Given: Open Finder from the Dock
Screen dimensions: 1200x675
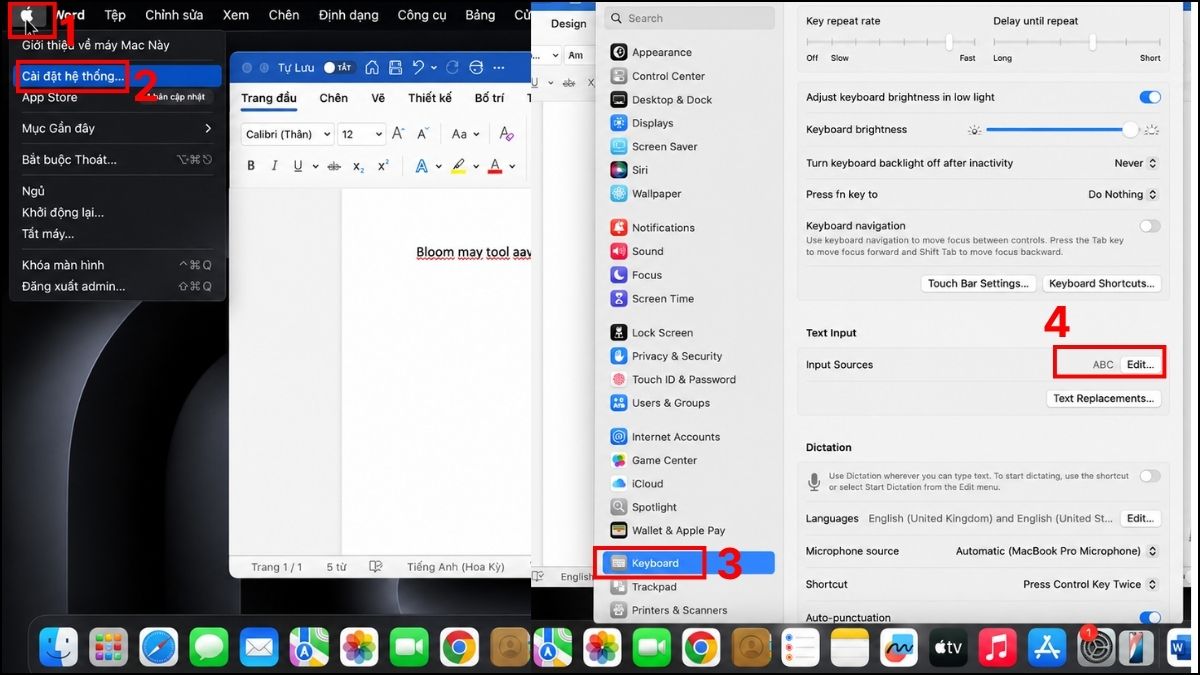Looking at the screenshot, I should 58,647.
